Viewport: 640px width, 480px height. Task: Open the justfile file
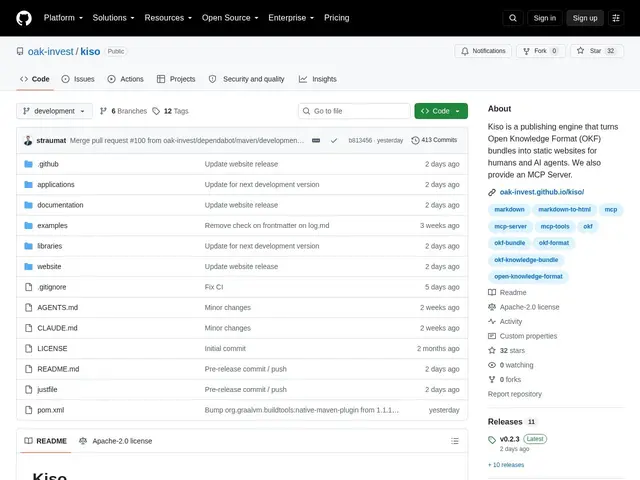click(47, 389)
